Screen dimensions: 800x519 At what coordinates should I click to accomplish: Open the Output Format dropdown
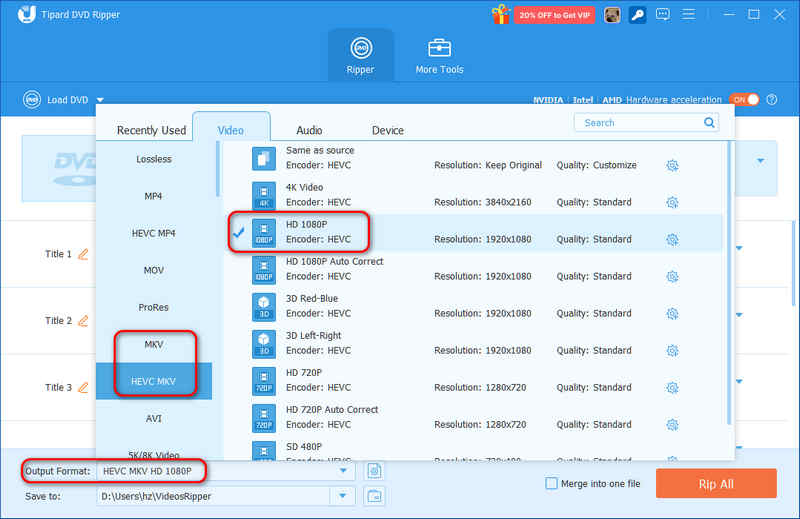(343, 471)
